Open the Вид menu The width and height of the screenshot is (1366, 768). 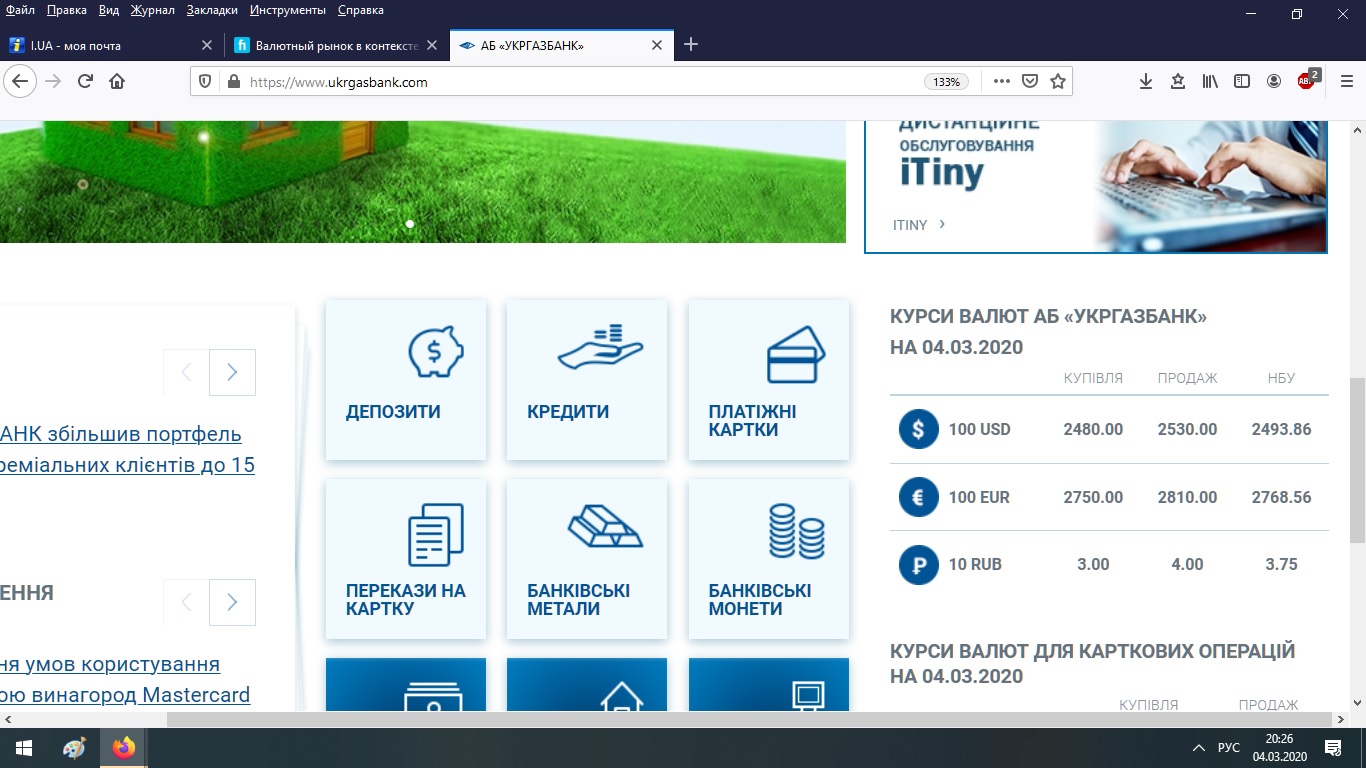click(x=110, y=10)
